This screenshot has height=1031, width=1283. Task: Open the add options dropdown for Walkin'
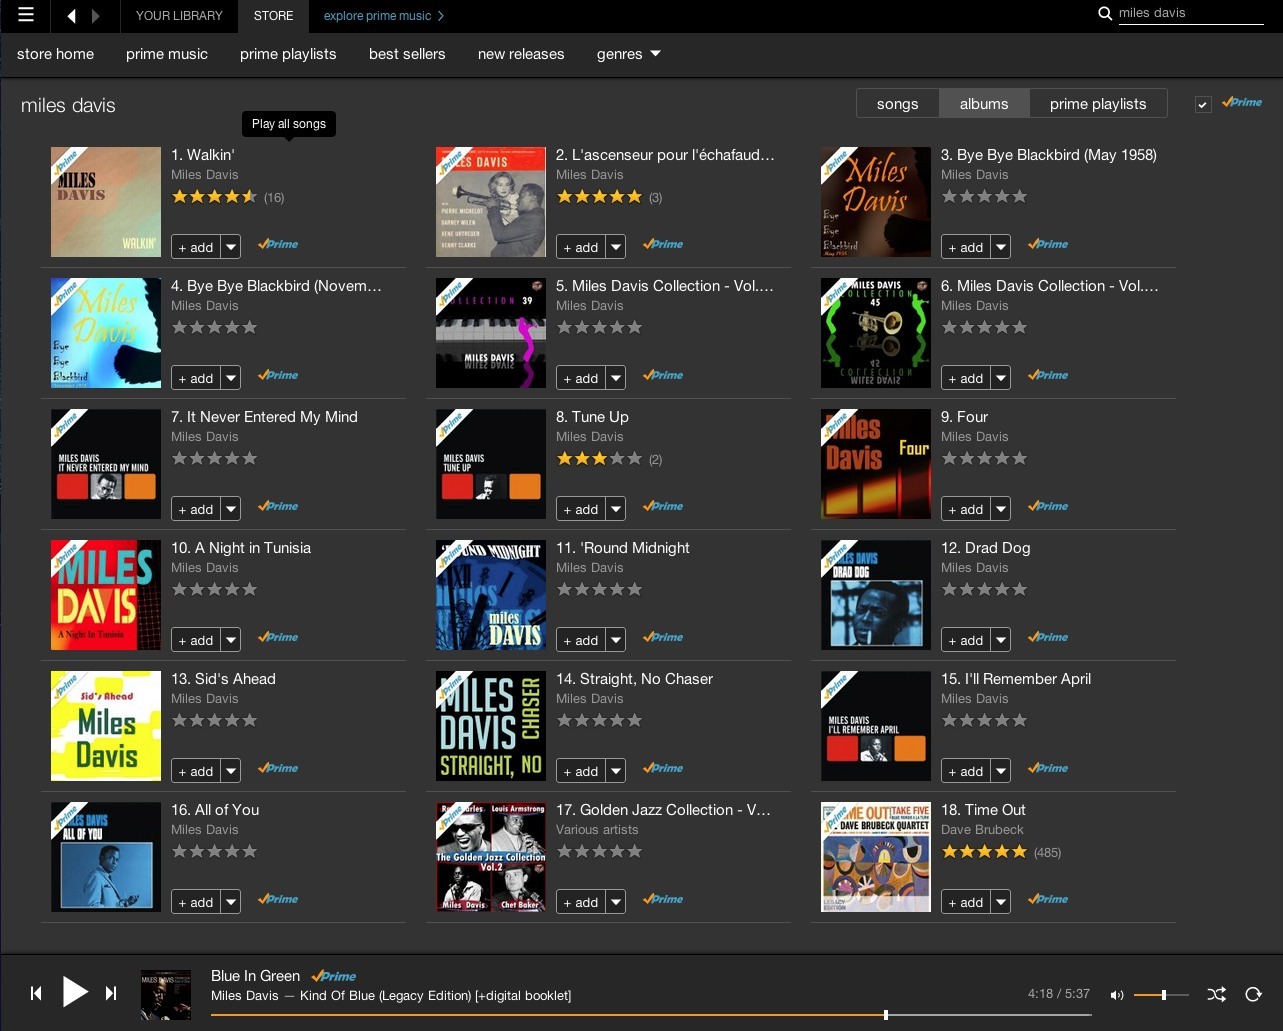[x=232, y=246]
